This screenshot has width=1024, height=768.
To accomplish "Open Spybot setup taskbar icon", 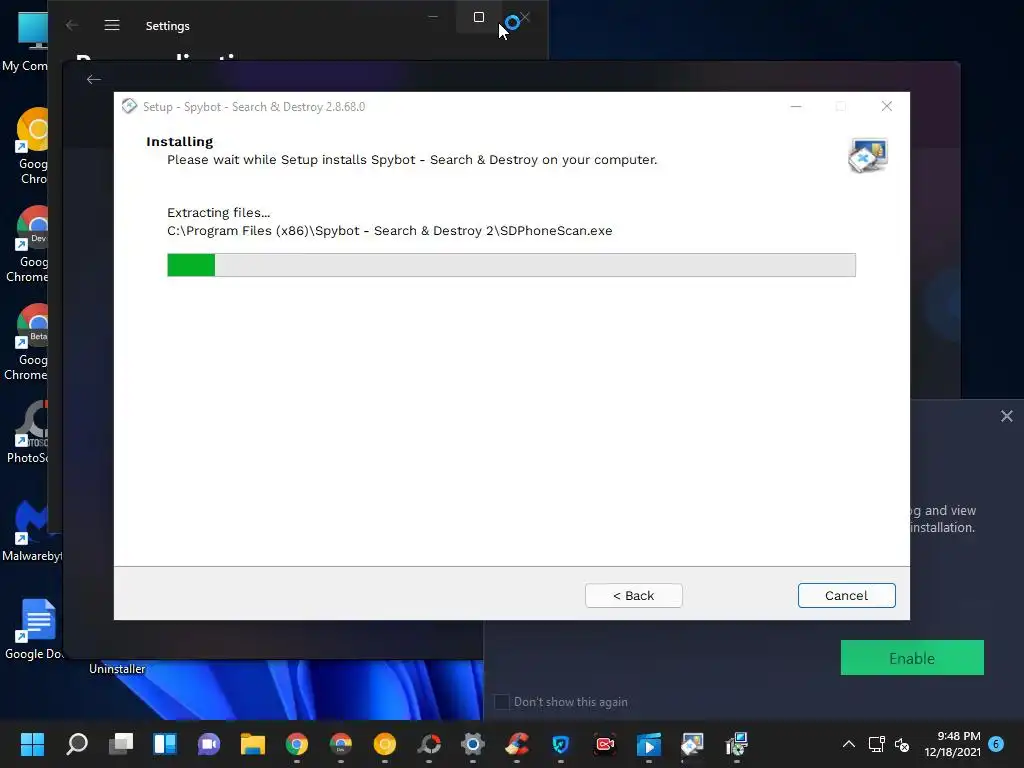I will (693, 744).
